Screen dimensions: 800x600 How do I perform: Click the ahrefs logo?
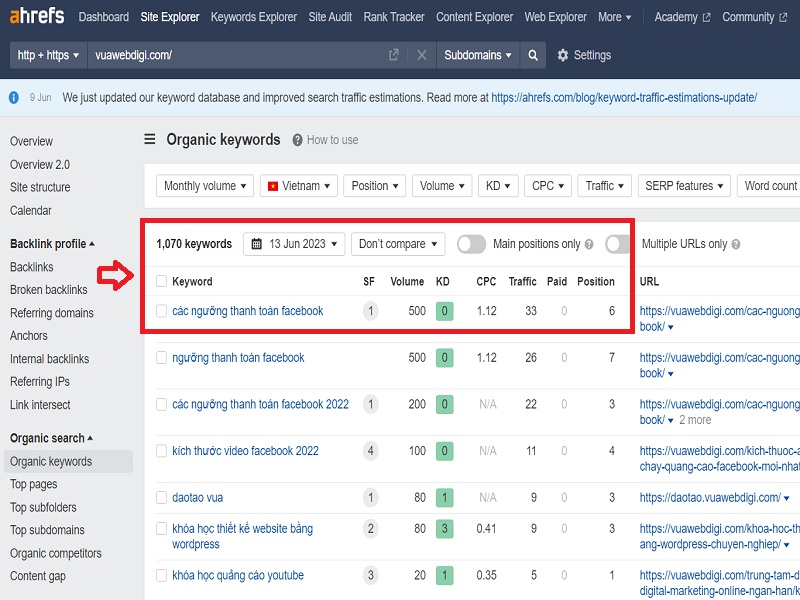click(37, 16)
